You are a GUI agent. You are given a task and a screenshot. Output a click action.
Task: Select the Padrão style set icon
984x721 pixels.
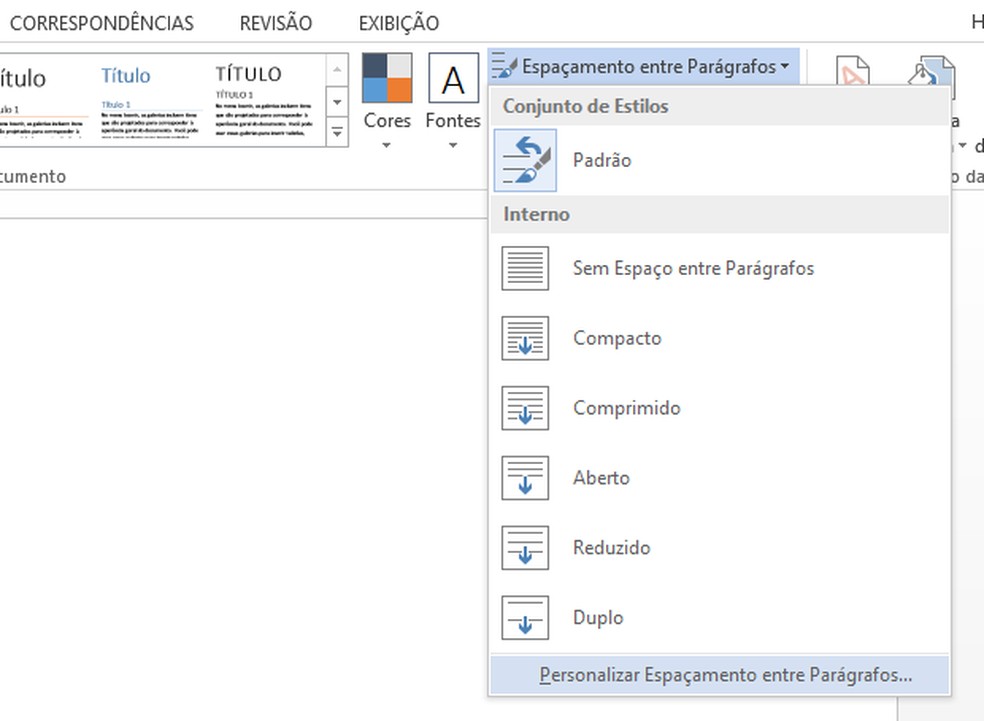pyautogui.click(x=525, y=160)
